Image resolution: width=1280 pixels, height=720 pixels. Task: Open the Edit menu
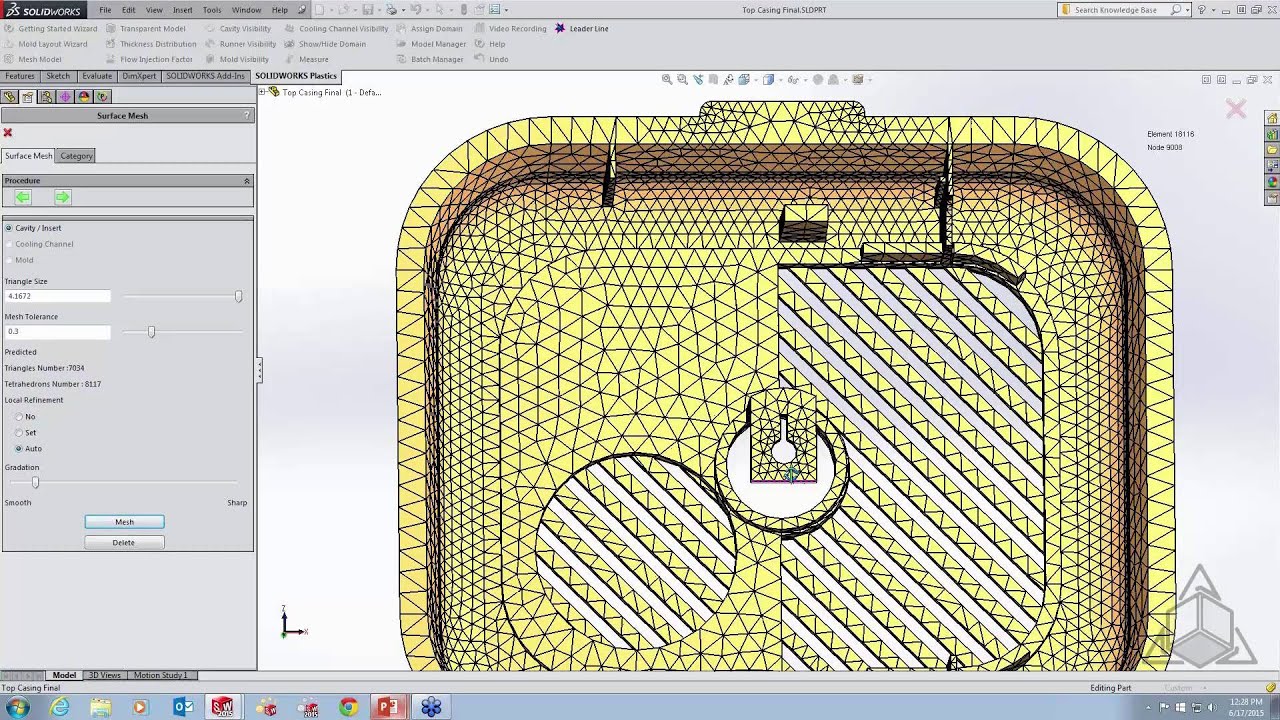pos(129,10)
